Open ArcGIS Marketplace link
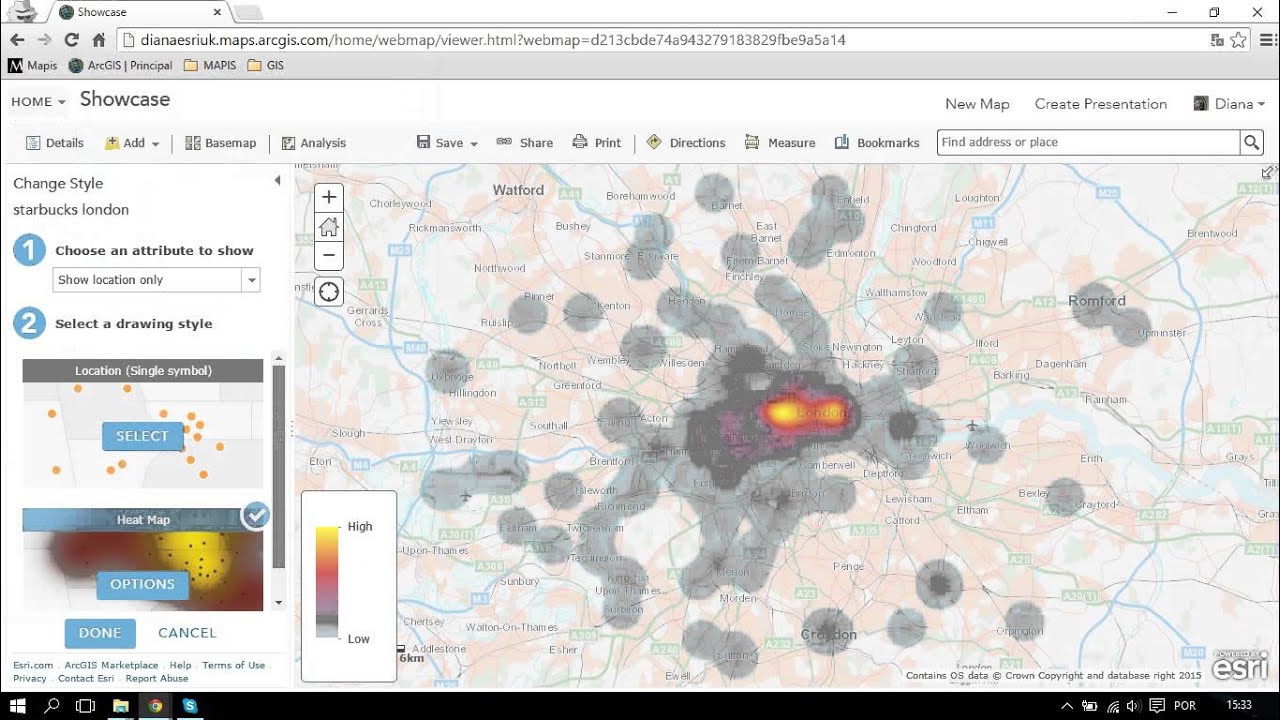This screenshot has height=720, width=1280. pos(111,665)
